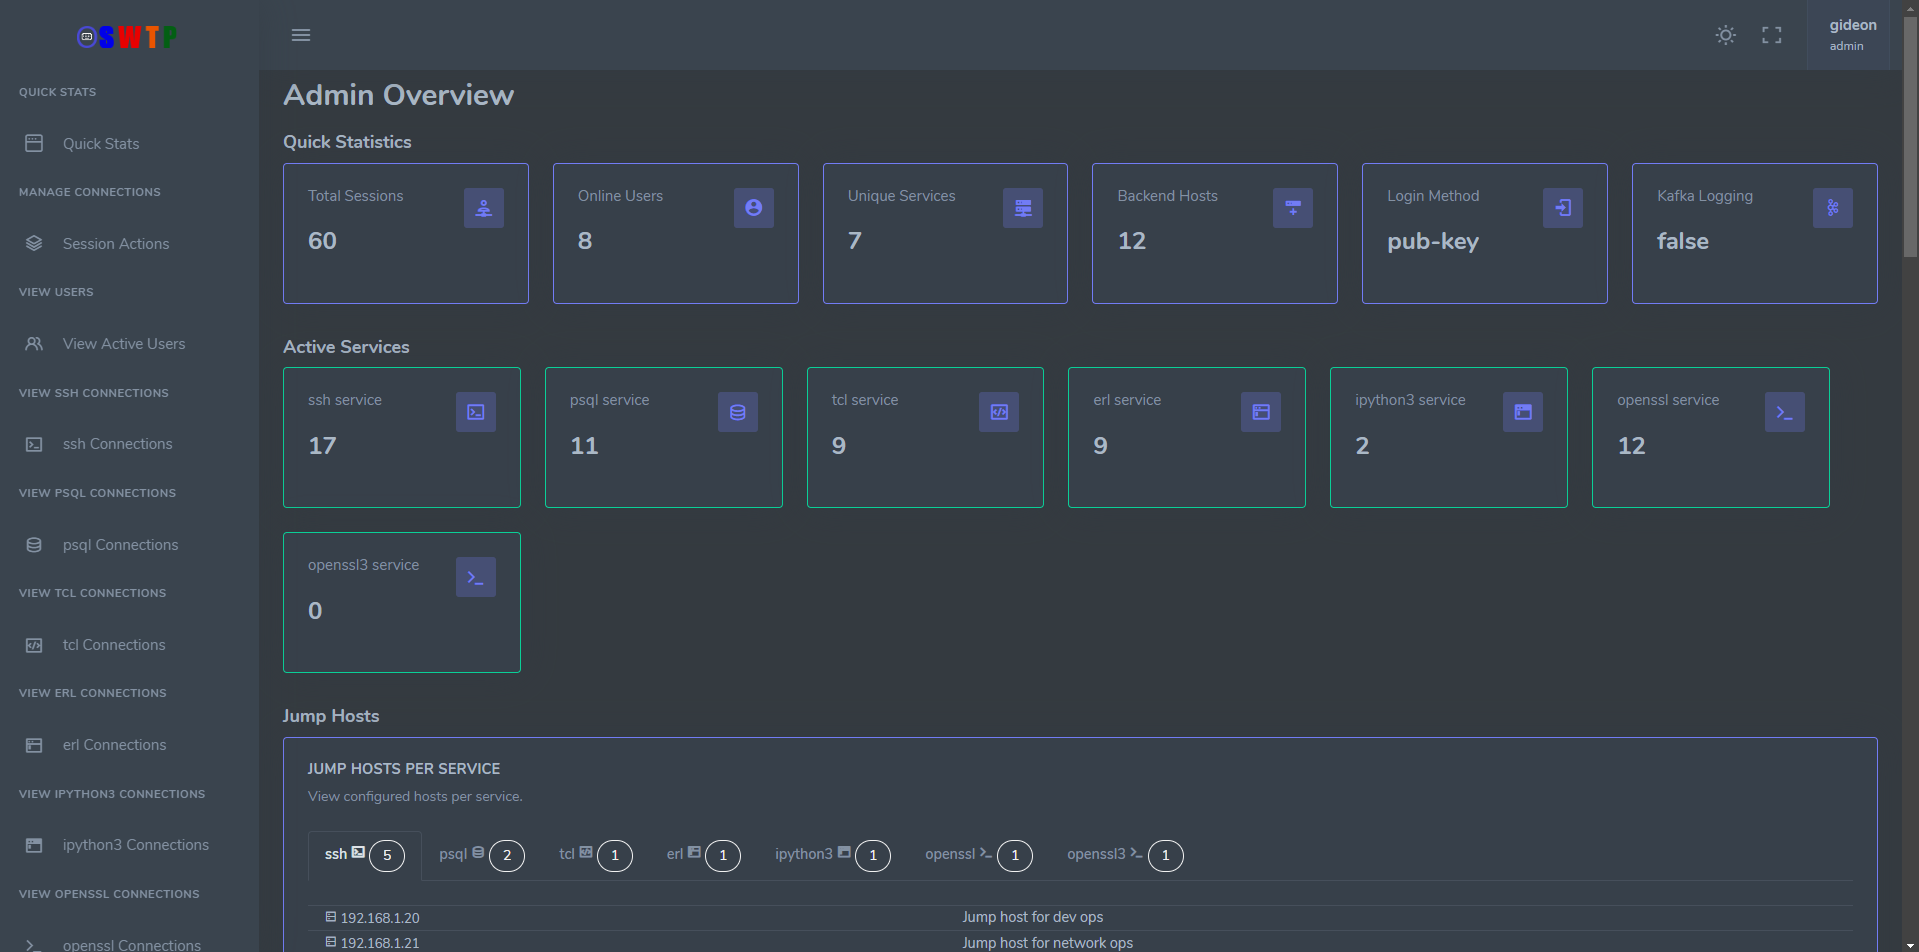
Task: Click the psql service database icon
Action: [737, 412]
